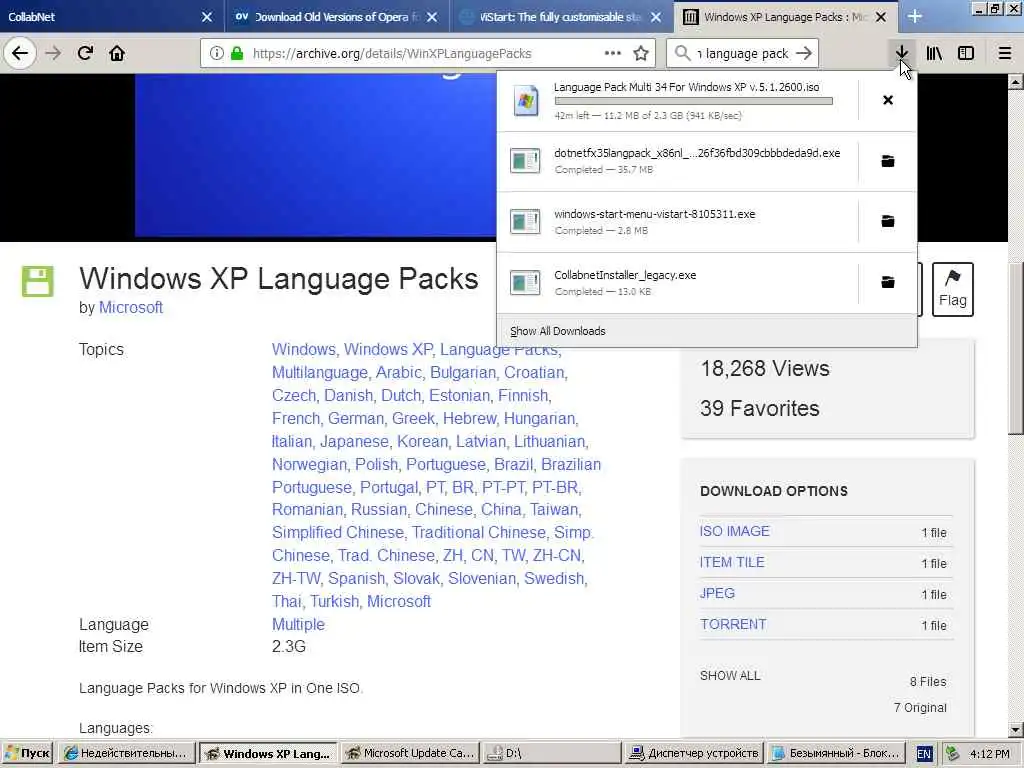Switch to Безымянный Блокнот taskbar window

(x=837, y=753)
